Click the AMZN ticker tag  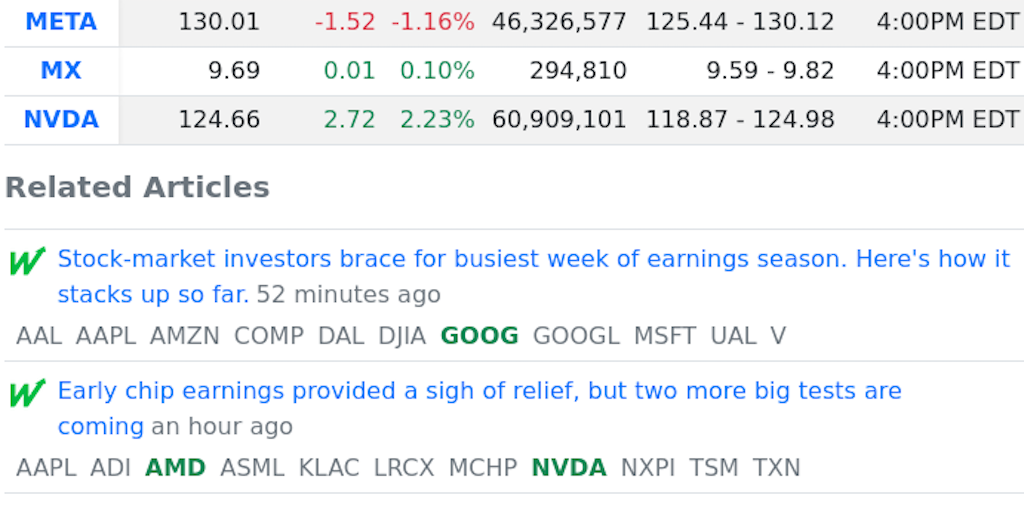185,336
